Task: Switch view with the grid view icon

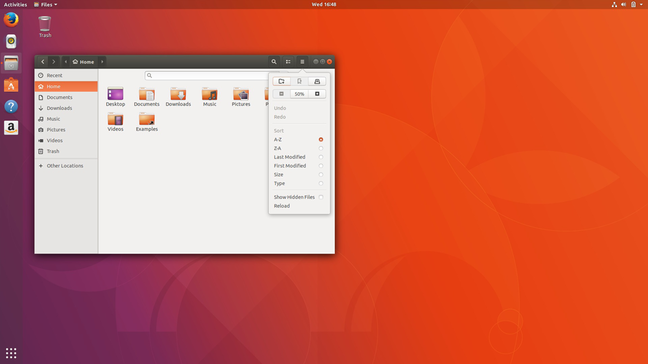Action: [288, 62]
